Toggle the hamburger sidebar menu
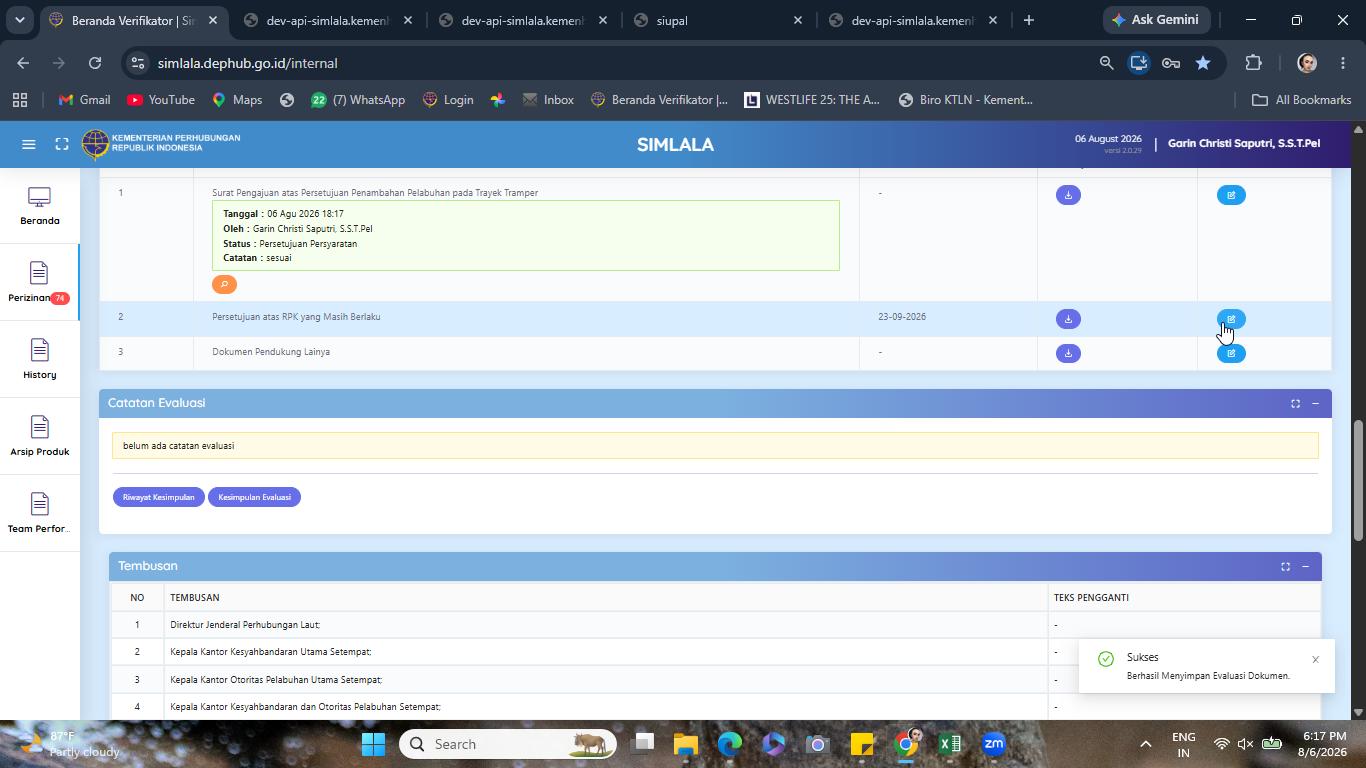Screen dimensions: 1366x768 coord(29,145)
